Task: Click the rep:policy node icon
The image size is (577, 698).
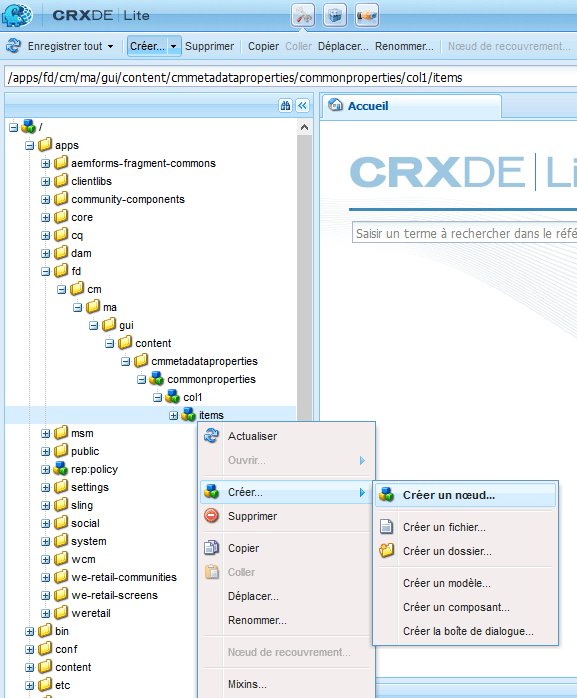Action: (x=60, y=469)
